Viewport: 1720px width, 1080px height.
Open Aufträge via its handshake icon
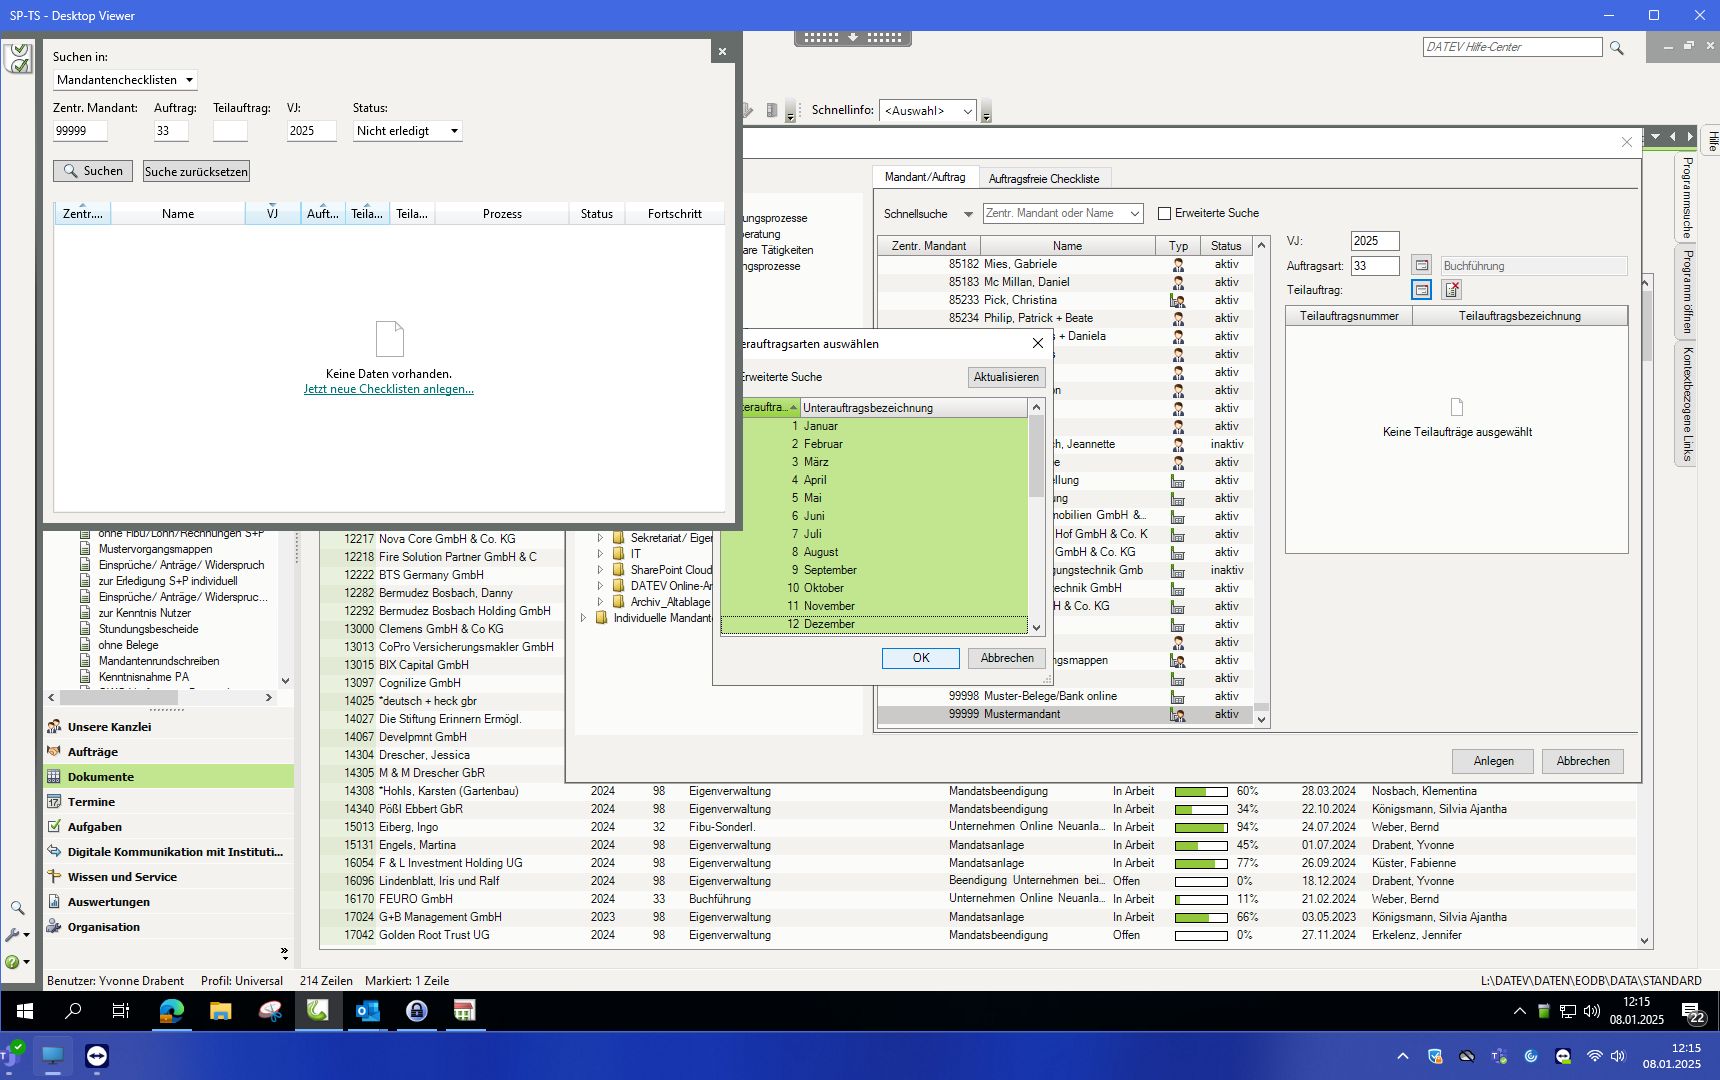click(55, 752)
